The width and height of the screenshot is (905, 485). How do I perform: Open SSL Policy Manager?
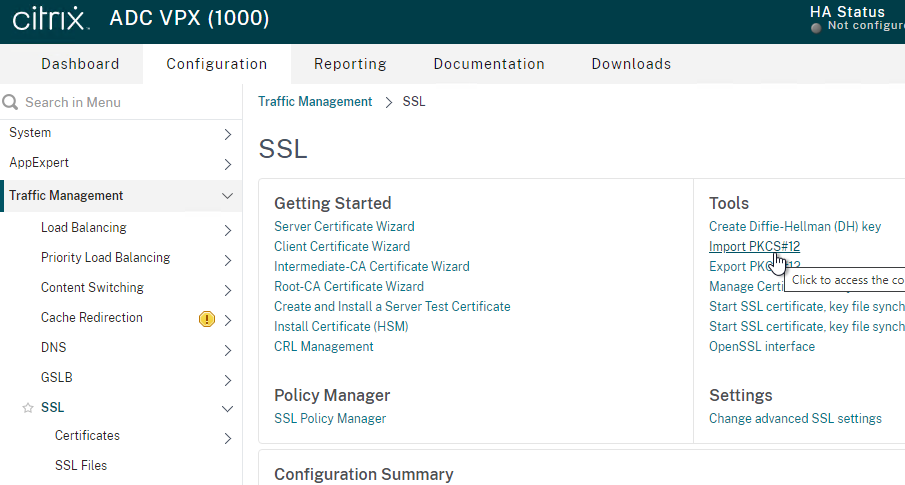tap(330, 419)
